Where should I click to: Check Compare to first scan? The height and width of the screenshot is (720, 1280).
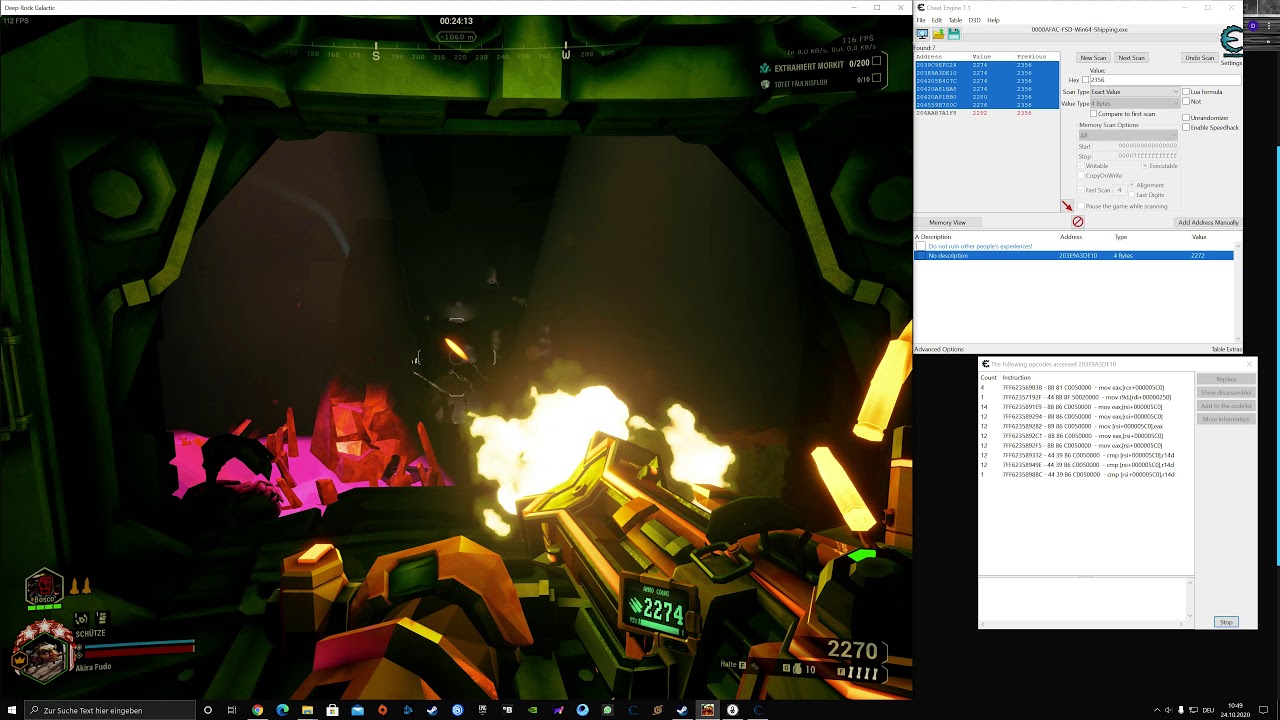coord(1093,114)
